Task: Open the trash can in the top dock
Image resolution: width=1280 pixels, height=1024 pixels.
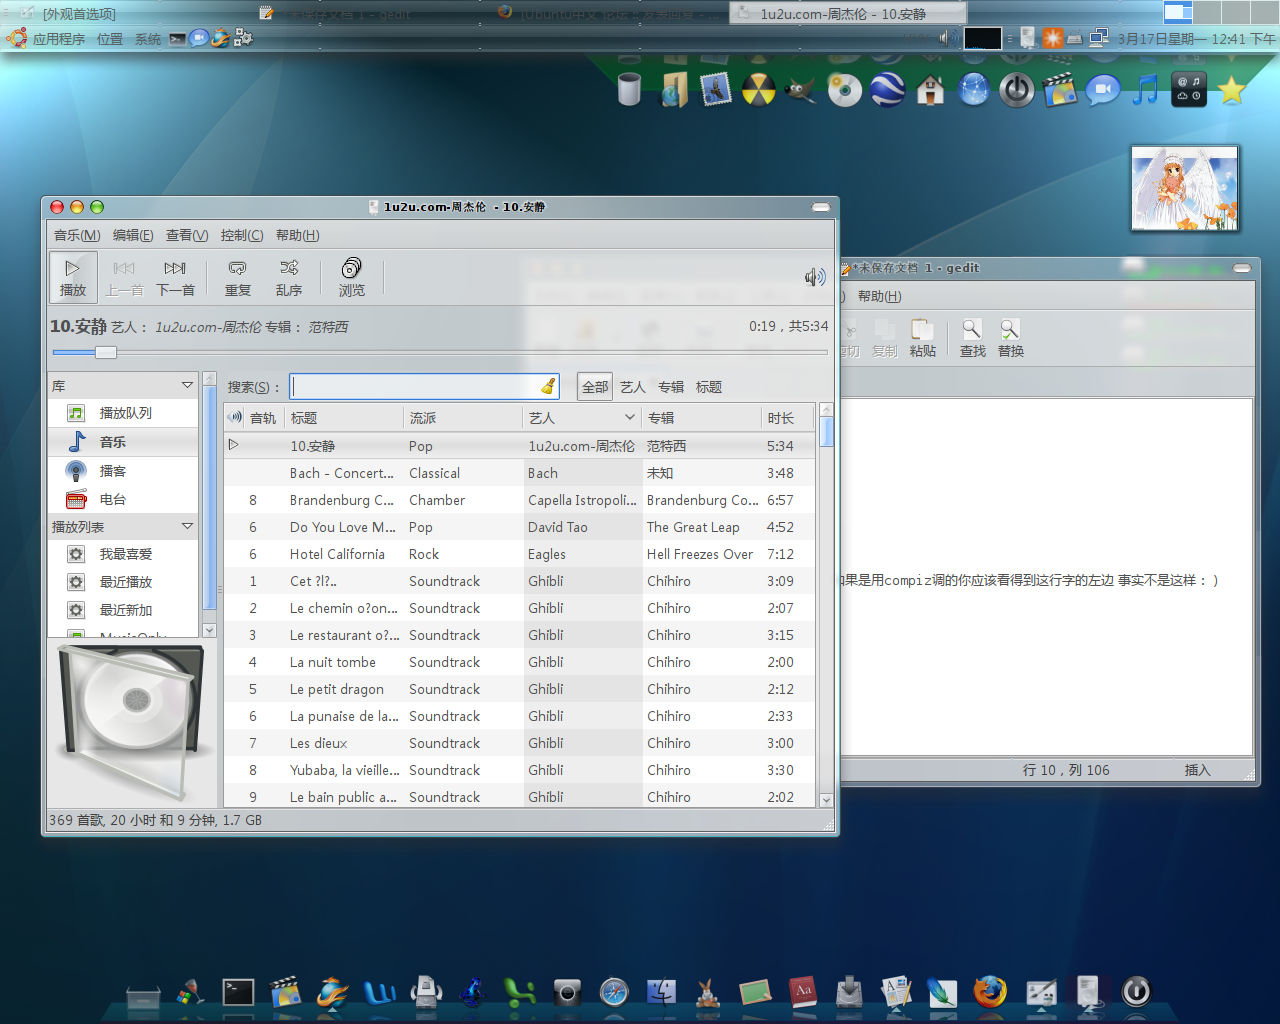Action: click(629, 90)
